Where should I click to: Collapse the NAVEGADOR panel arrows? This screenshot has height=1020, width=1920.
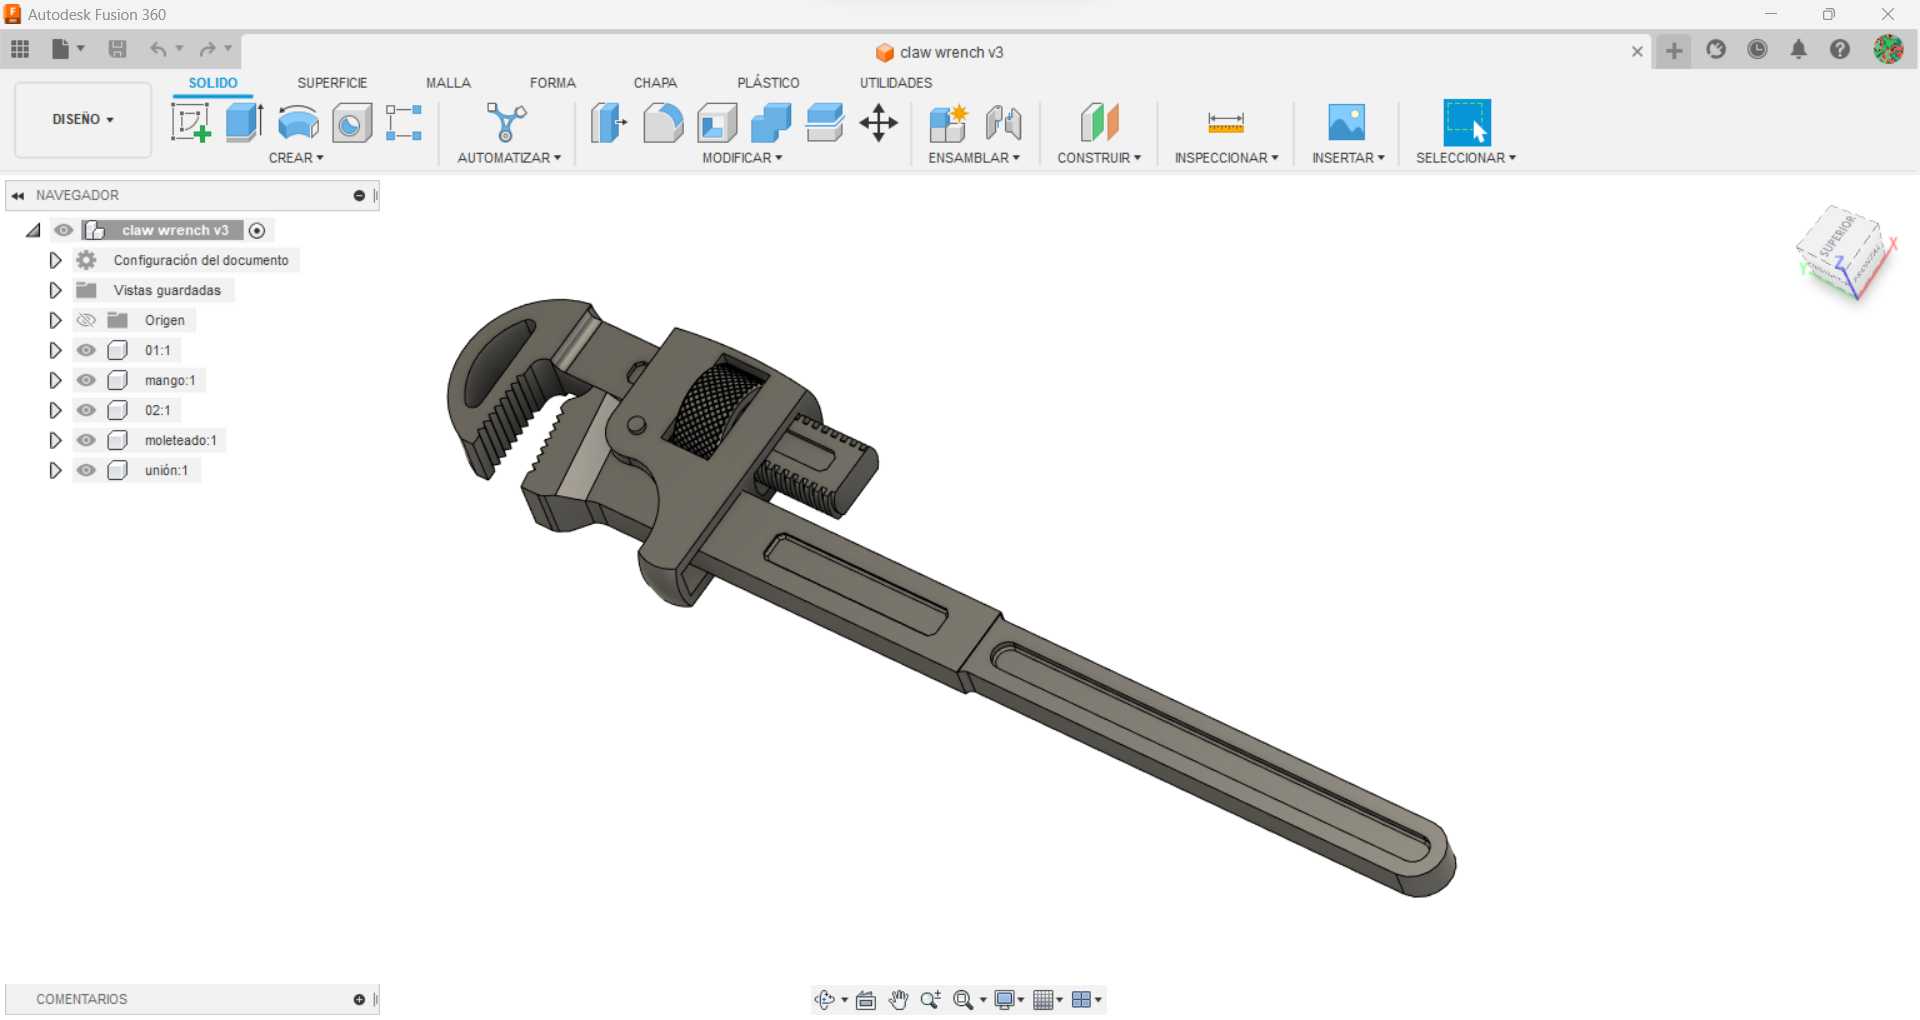18,196
